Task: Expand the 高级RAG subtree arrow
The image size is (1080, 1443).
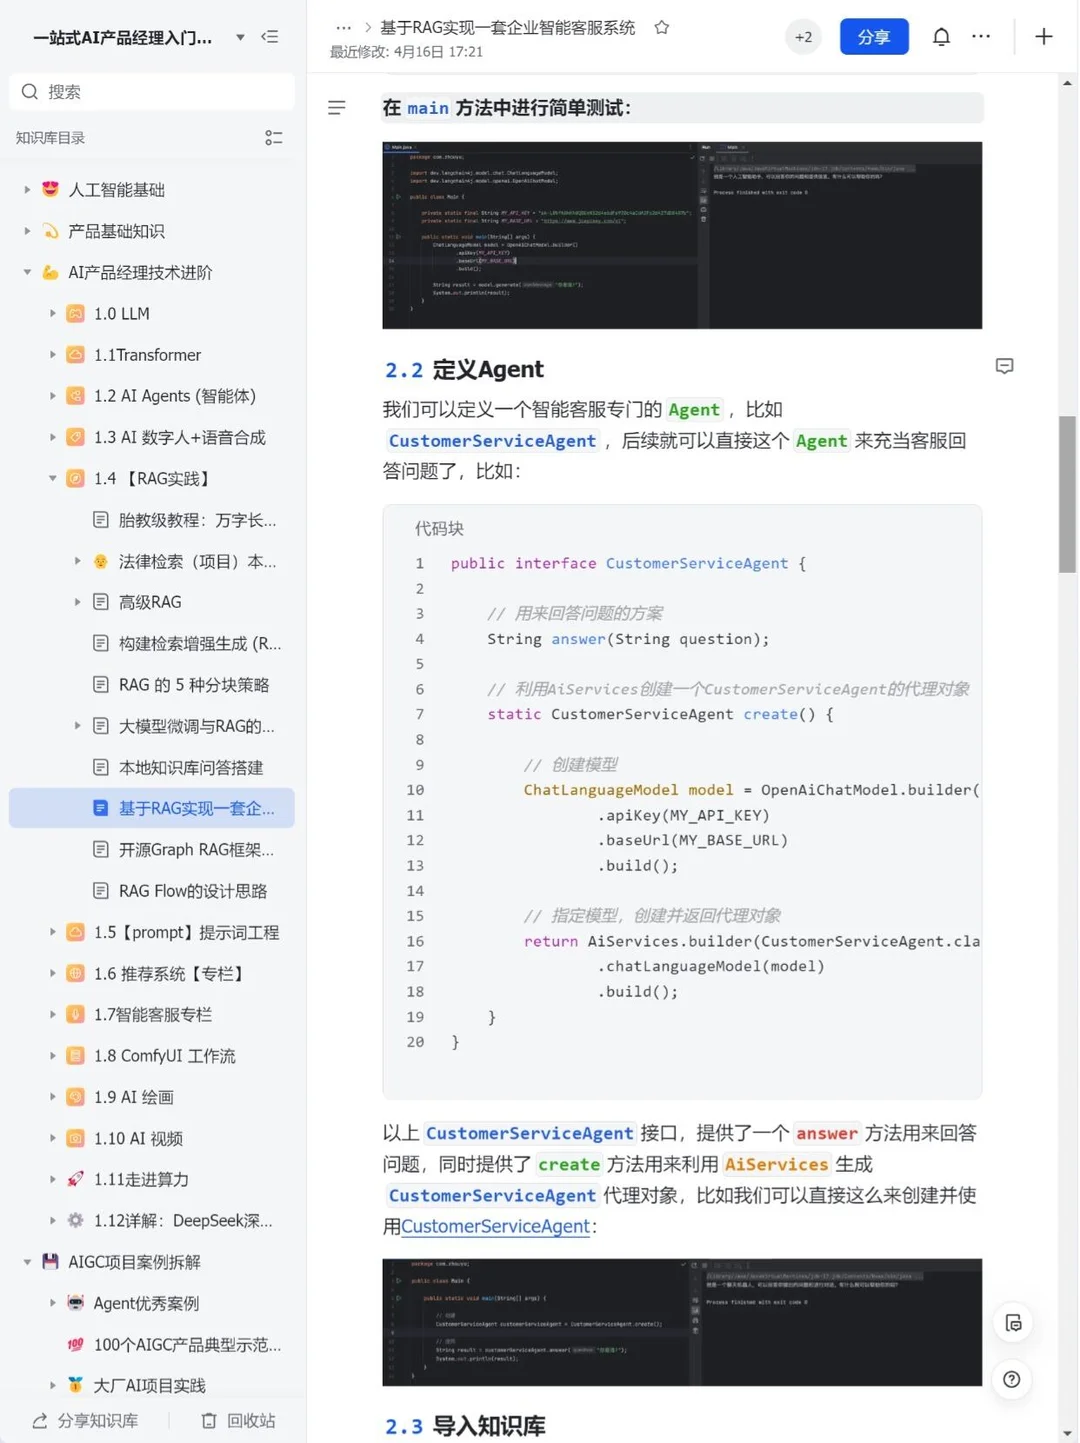Action: click(77, 602)
